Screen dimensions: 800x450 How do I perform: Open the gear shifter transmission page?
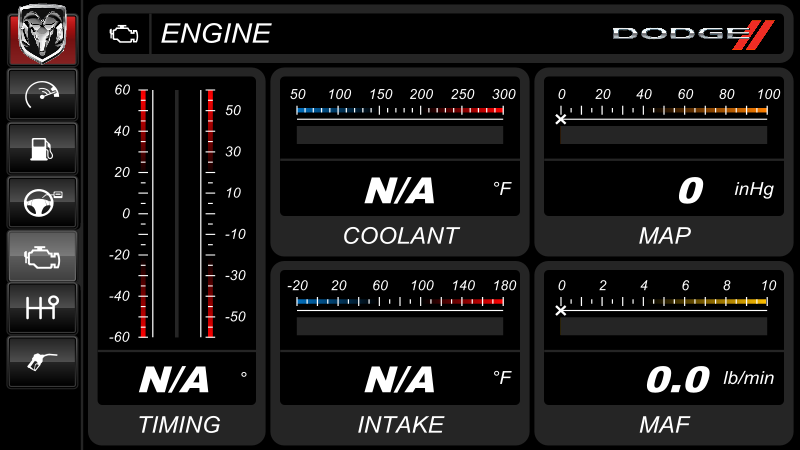coord(42,309)
